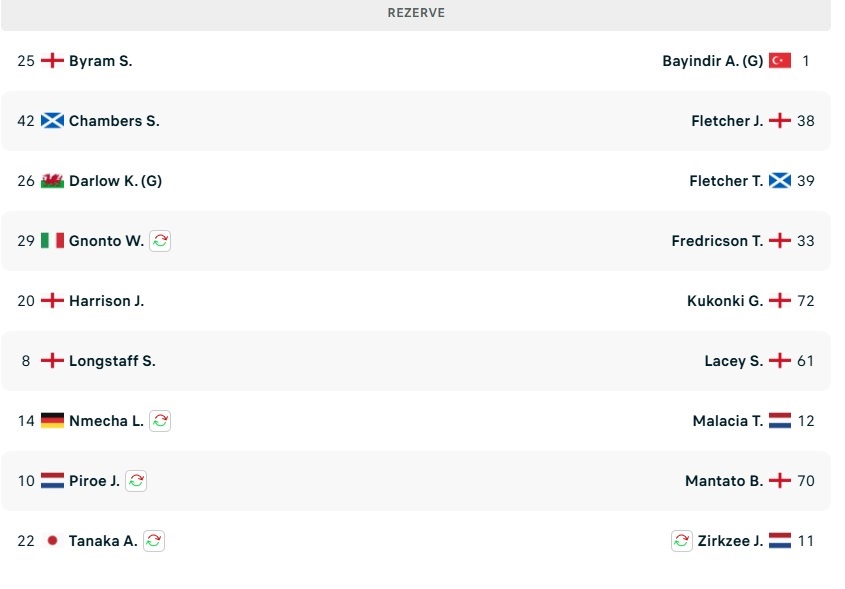845x589 pixels.
Task: Open Mantato B. player page
Action: pos(724,481)
